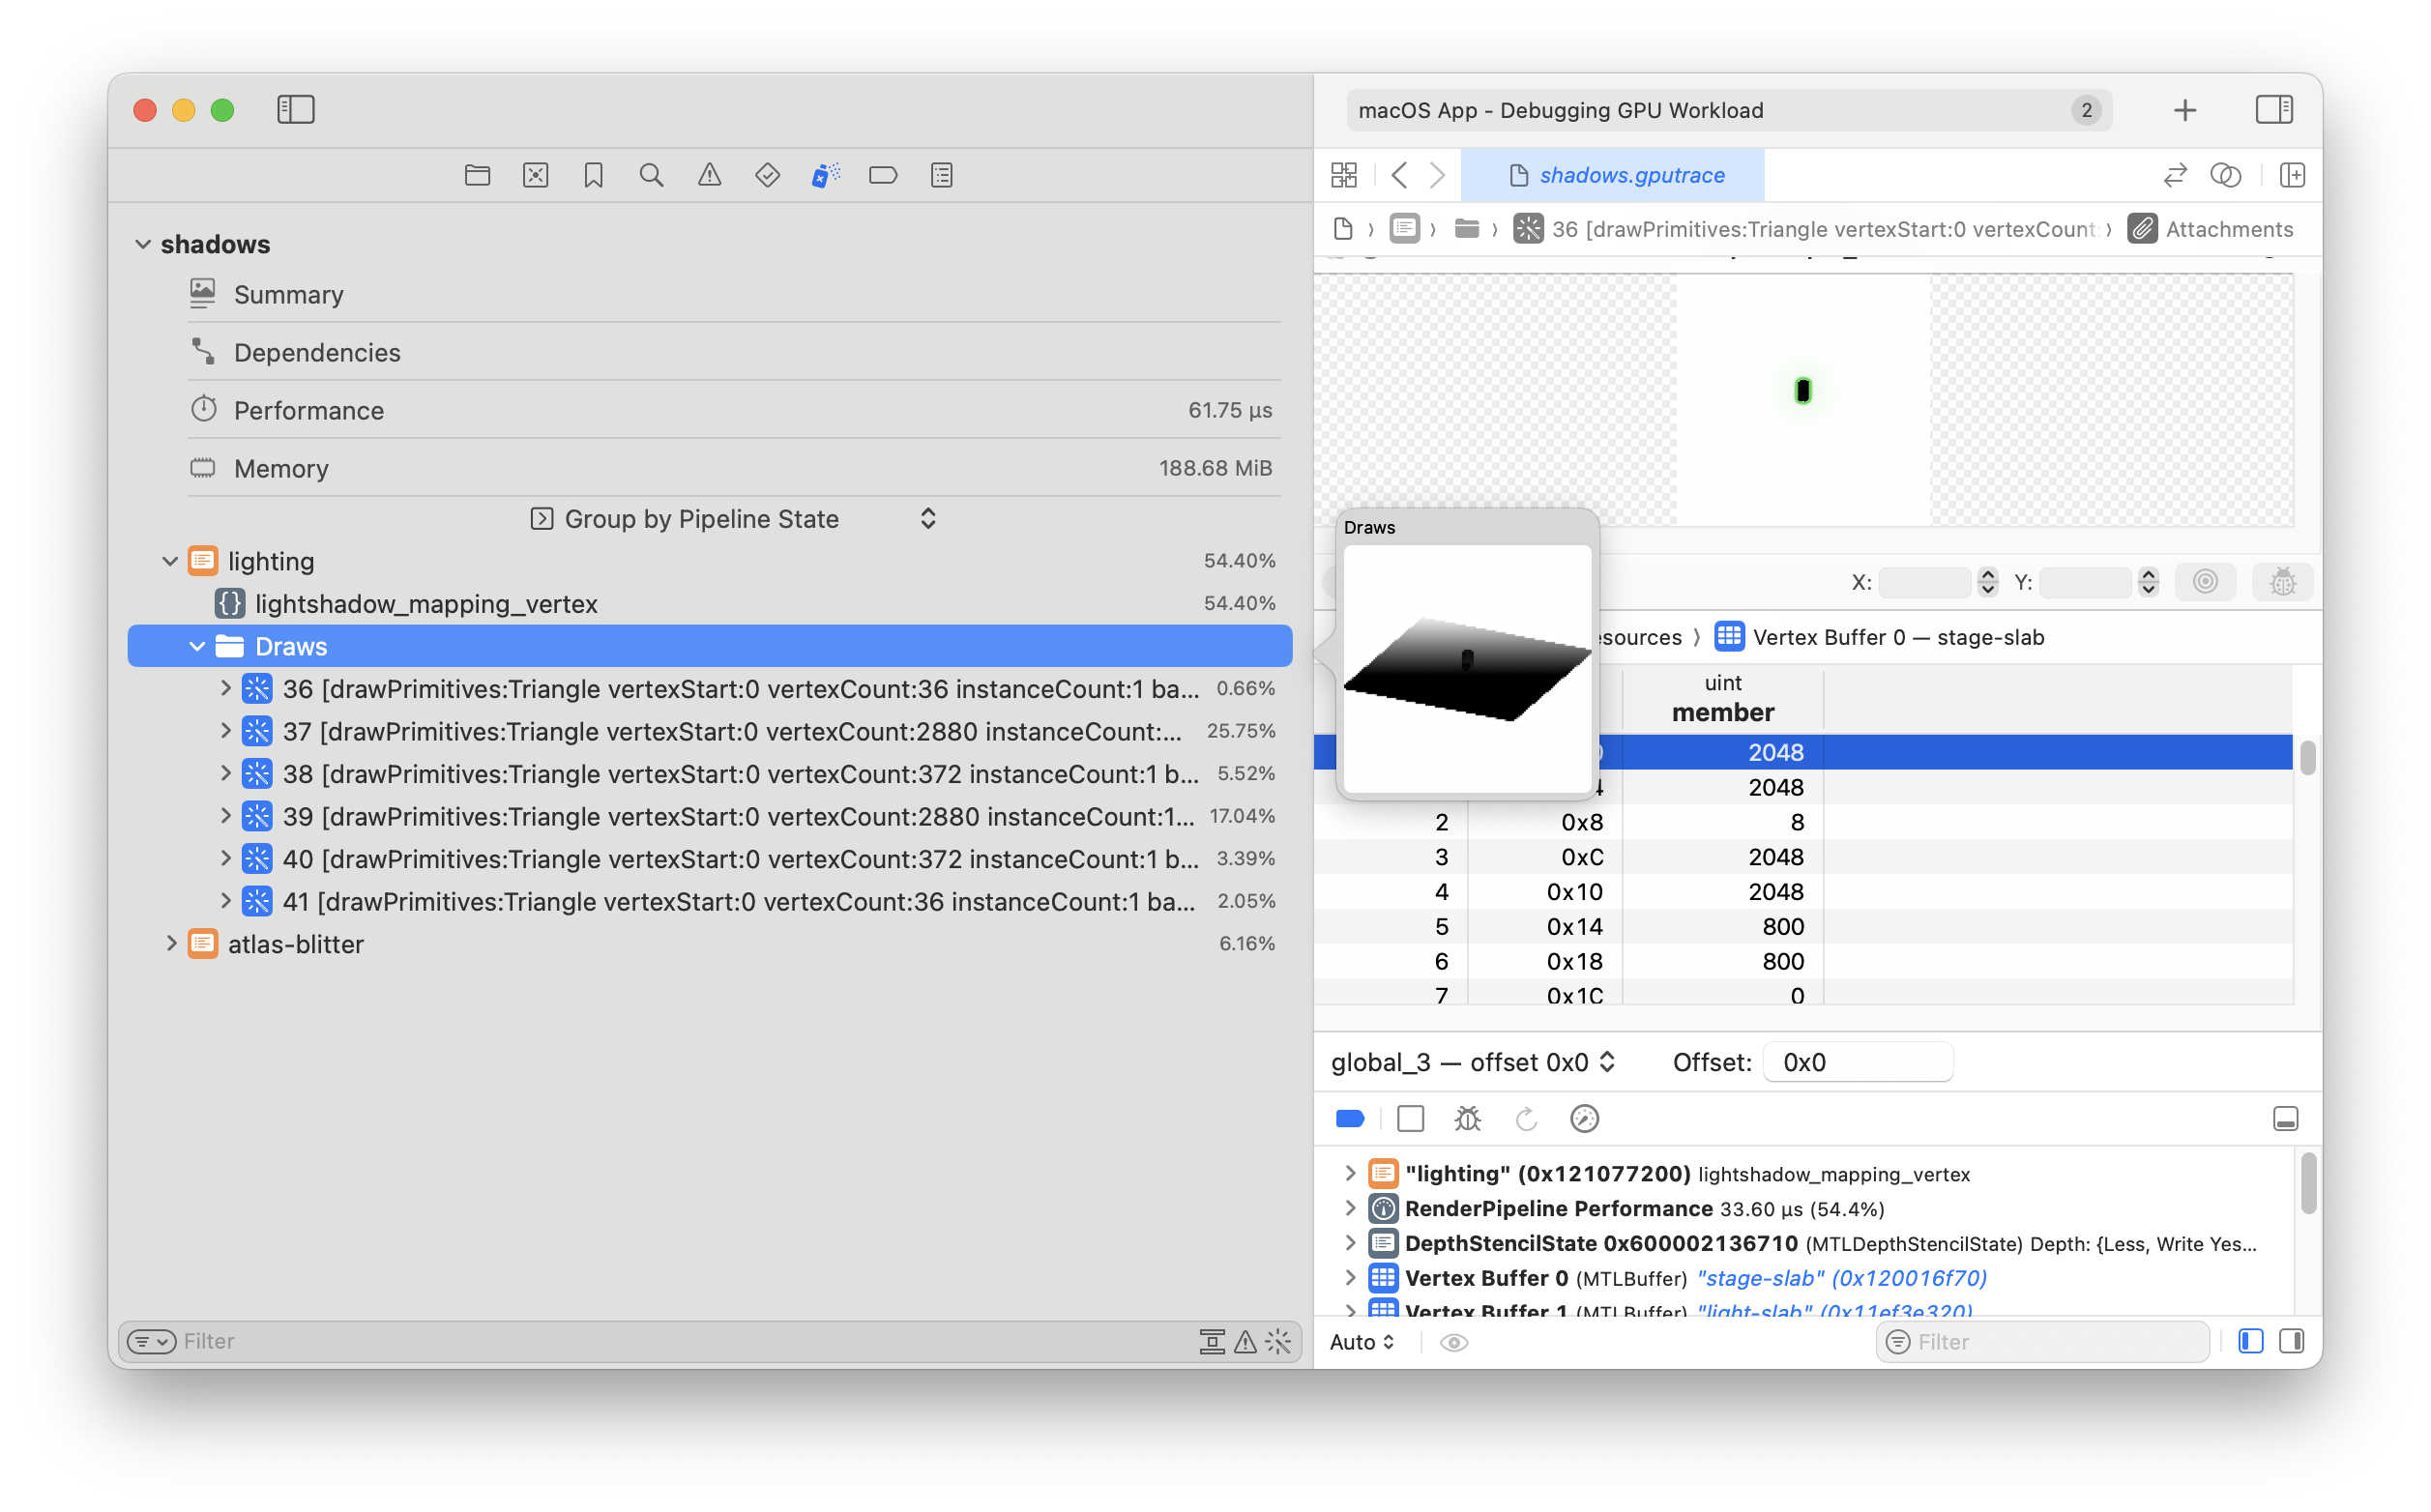Open the Source Control navigator icon
This screenshot has width=2431, height=1512.
pos(536,176)
